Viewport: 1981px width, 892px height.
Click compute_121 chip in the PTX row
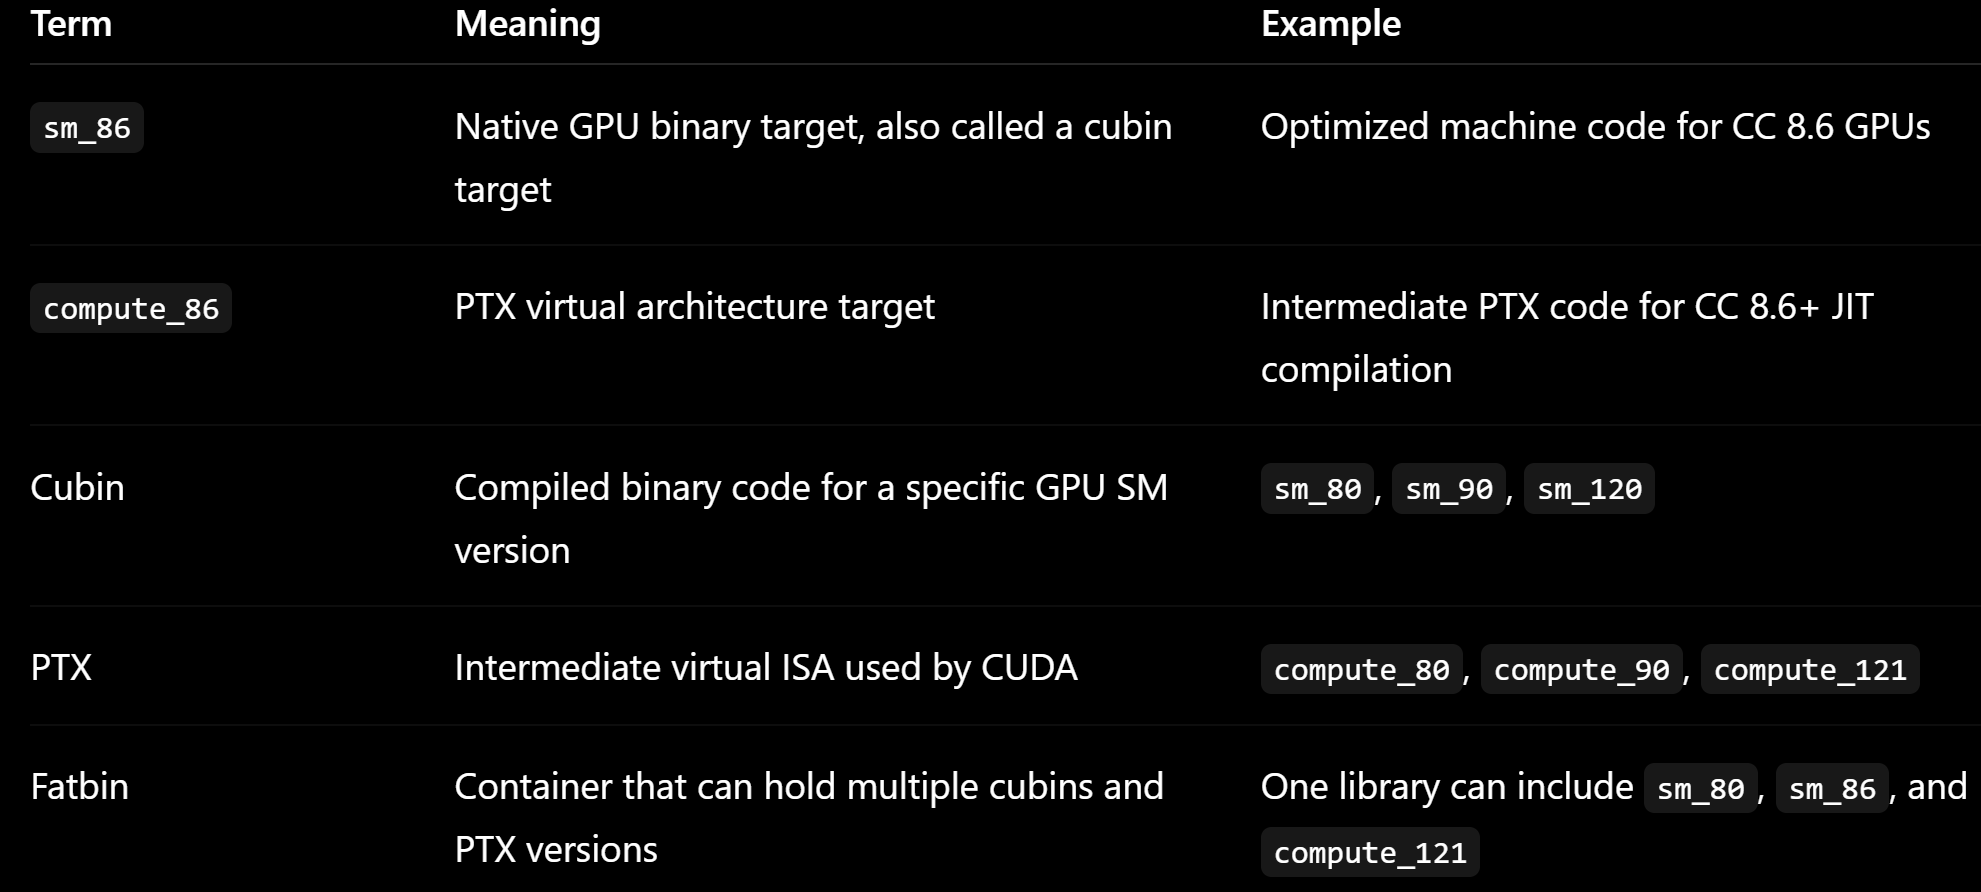(x=1810, y=669)
